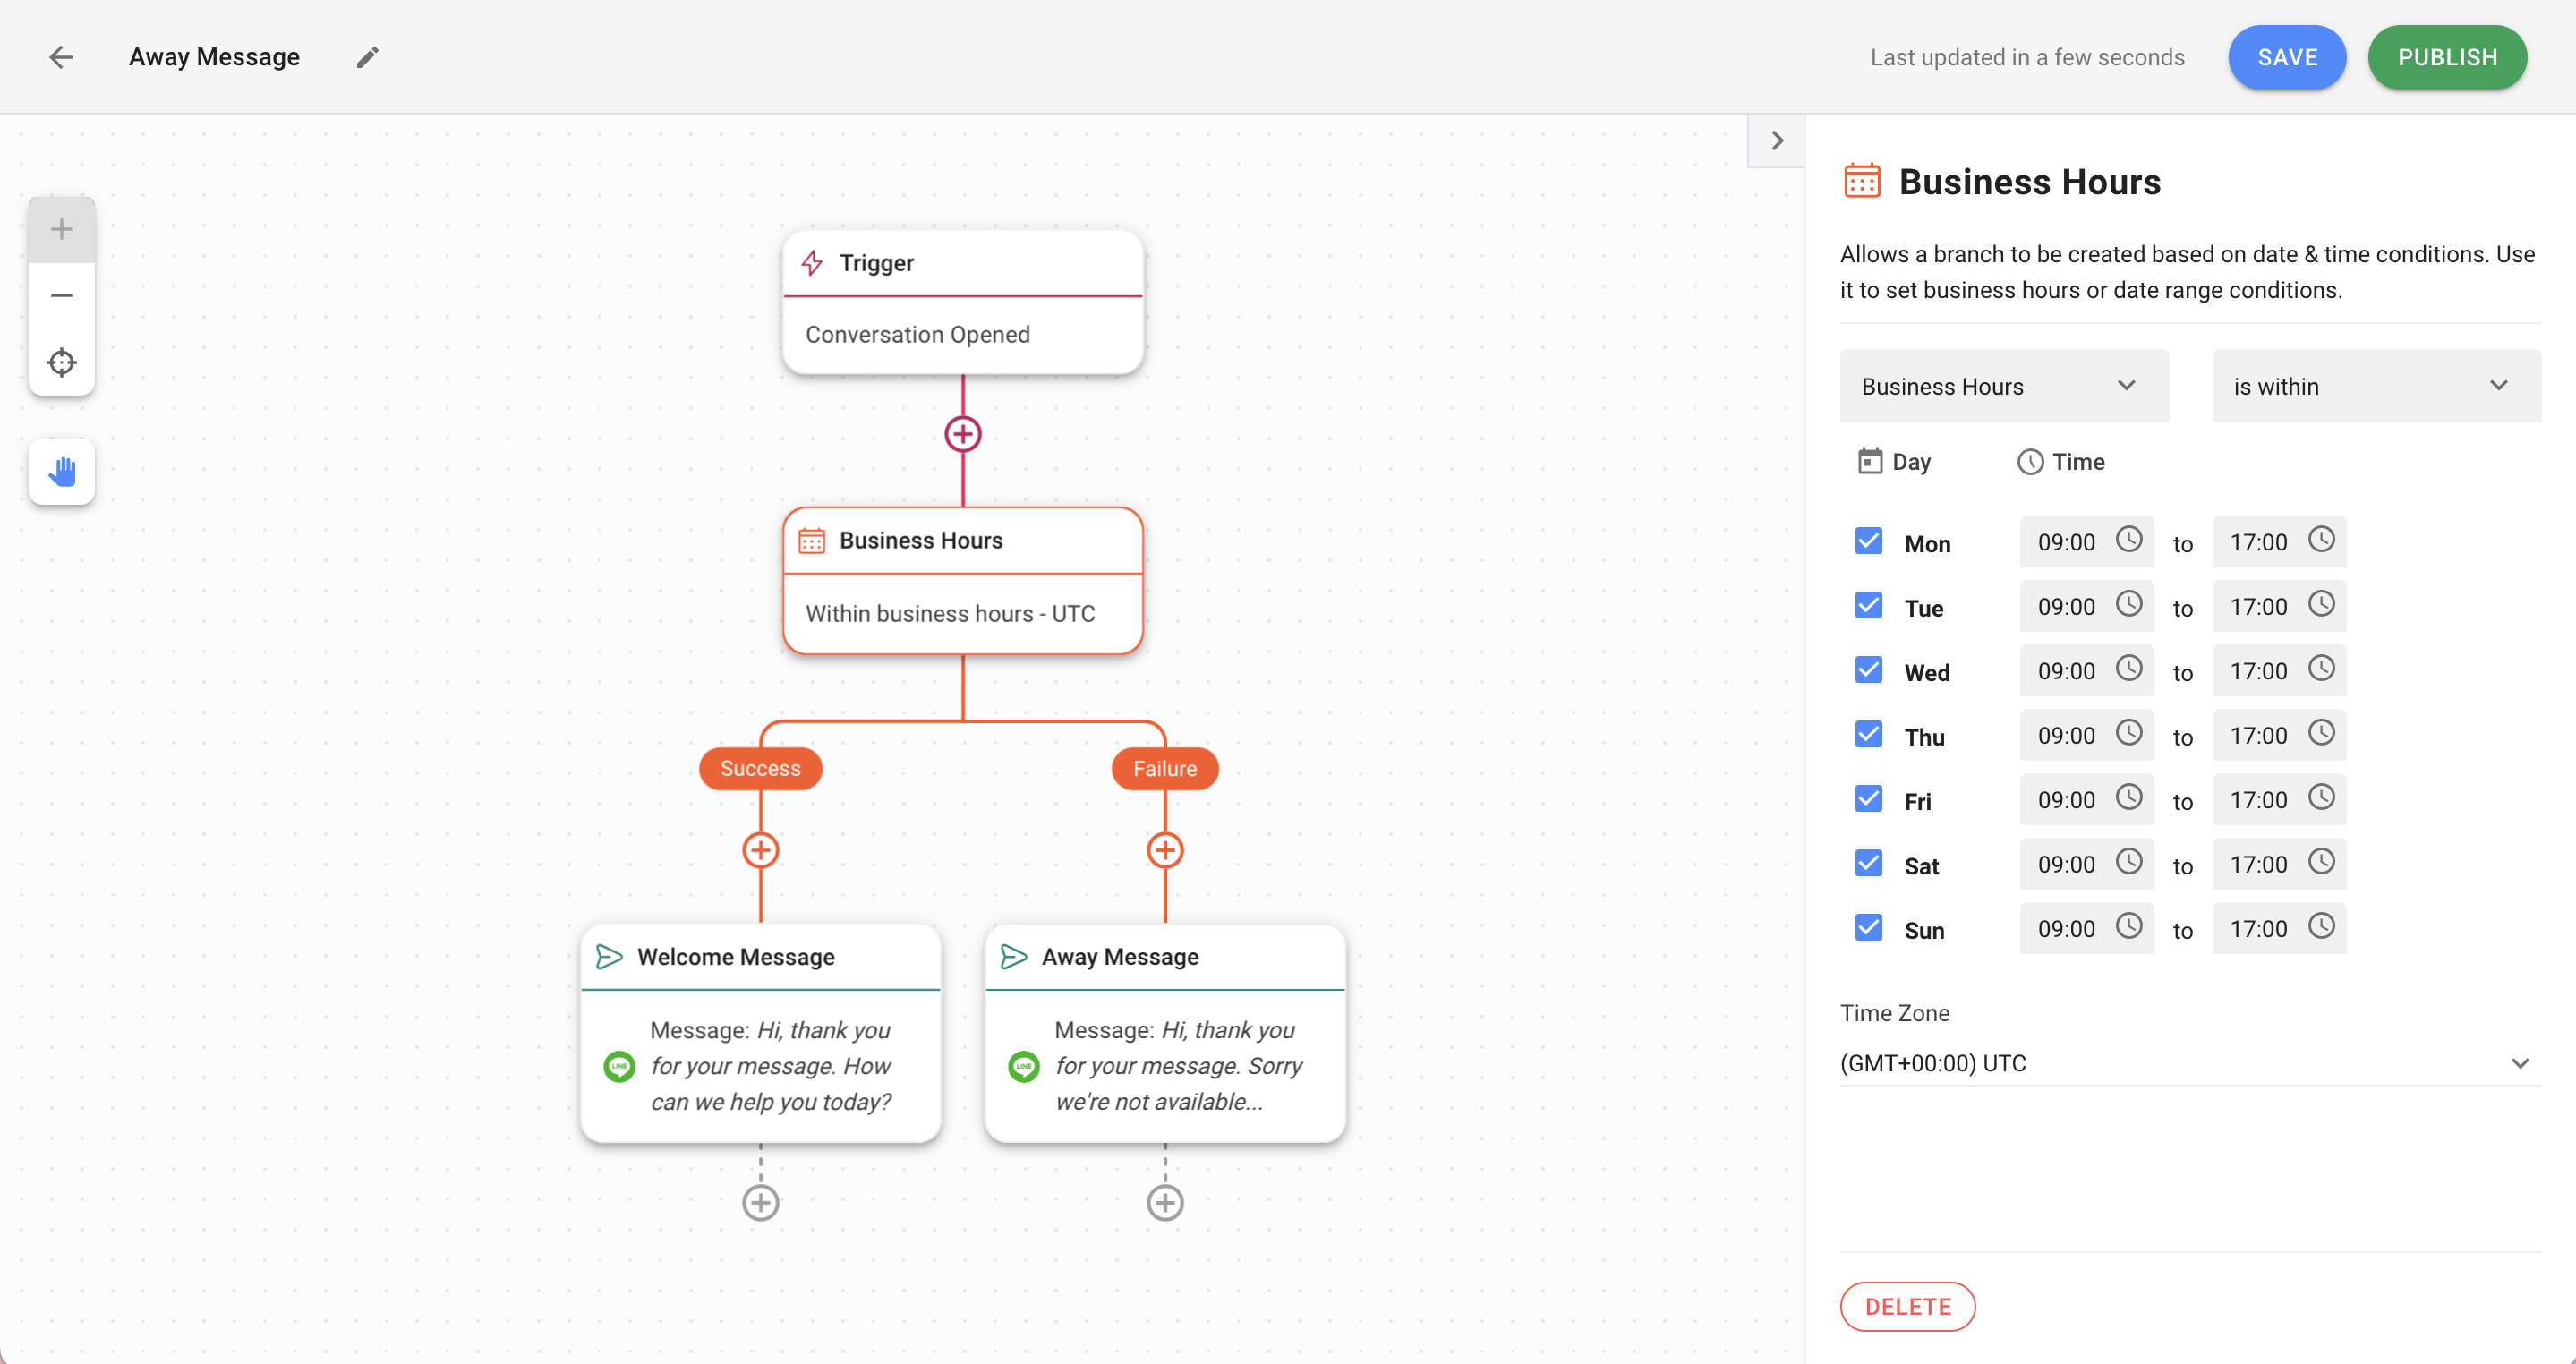This screenshot has width=2576, height=1364.
Task: Click the zoom out minus icon
Action: click(x=62, y=294)
